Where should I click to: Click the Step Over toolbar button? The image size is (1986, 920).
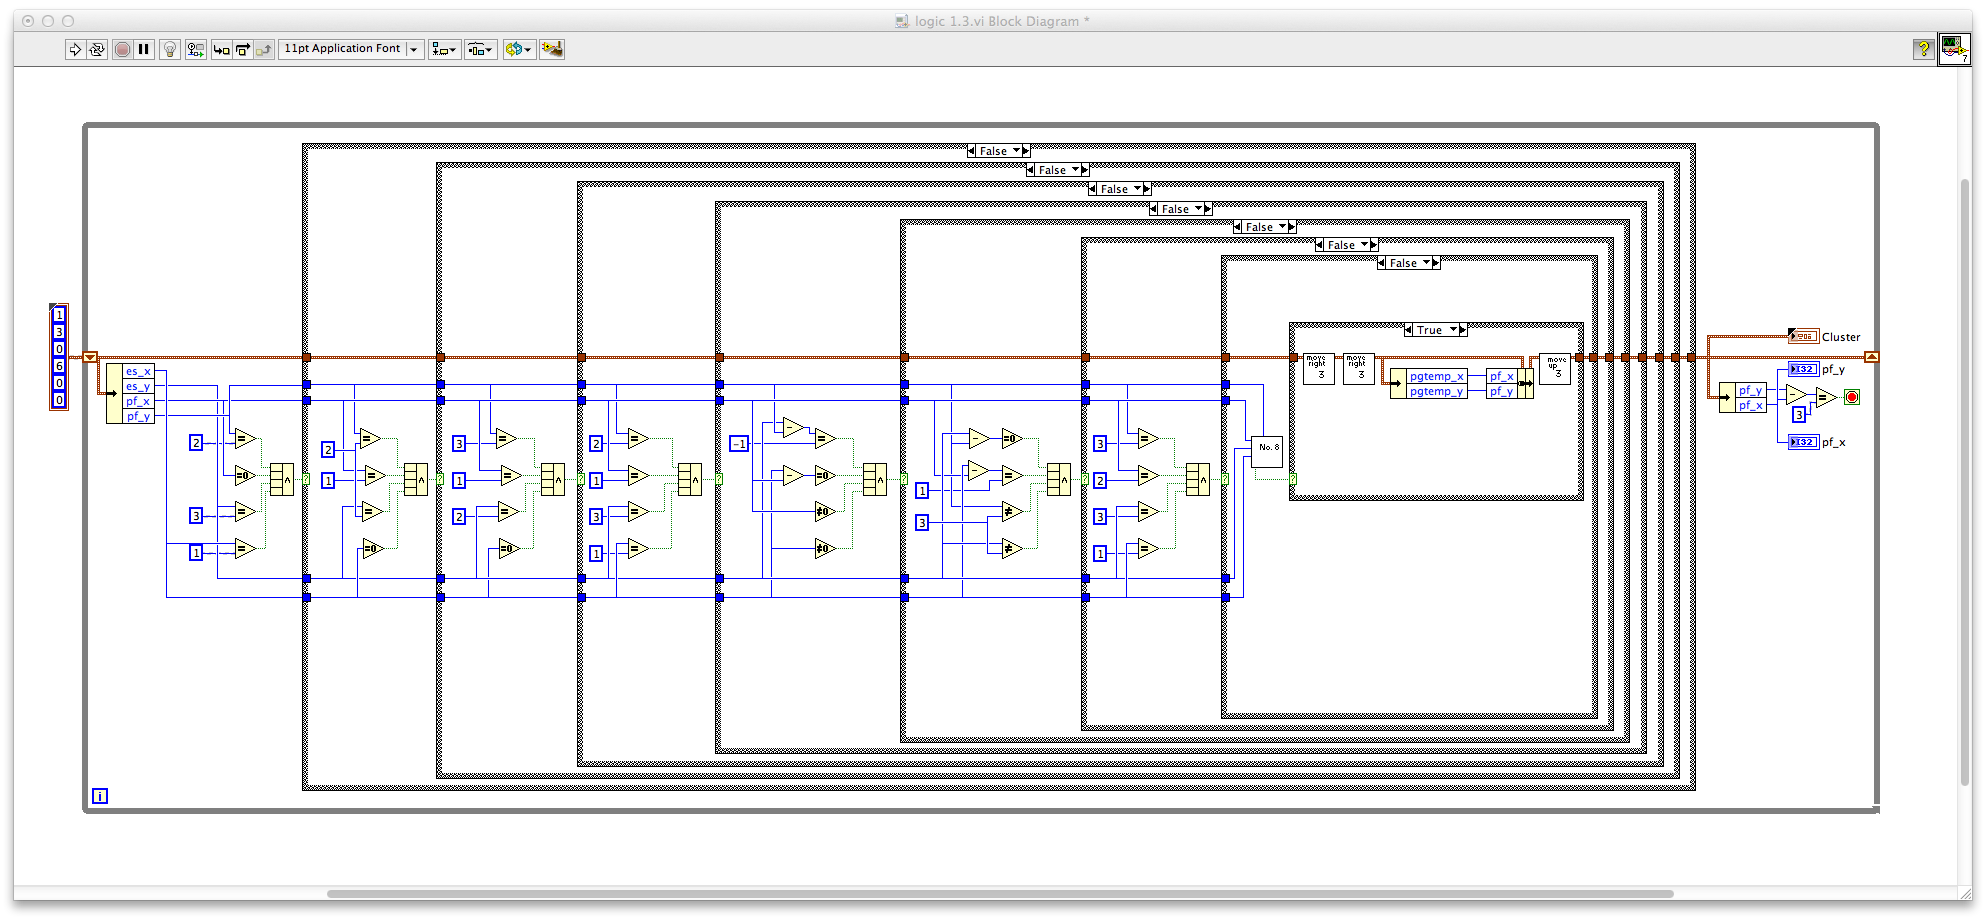(242, 49)
